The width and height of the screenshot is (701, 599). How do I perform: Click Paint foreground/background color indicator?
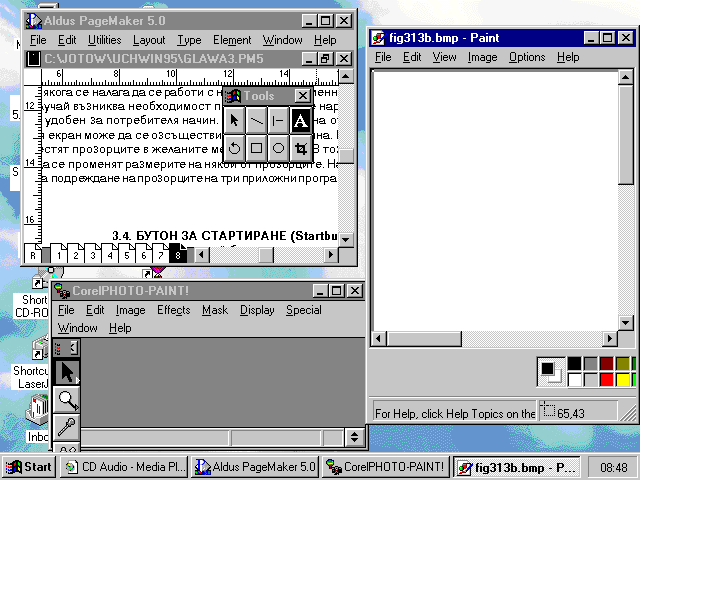pyautogui.click(x=551, y=372)
